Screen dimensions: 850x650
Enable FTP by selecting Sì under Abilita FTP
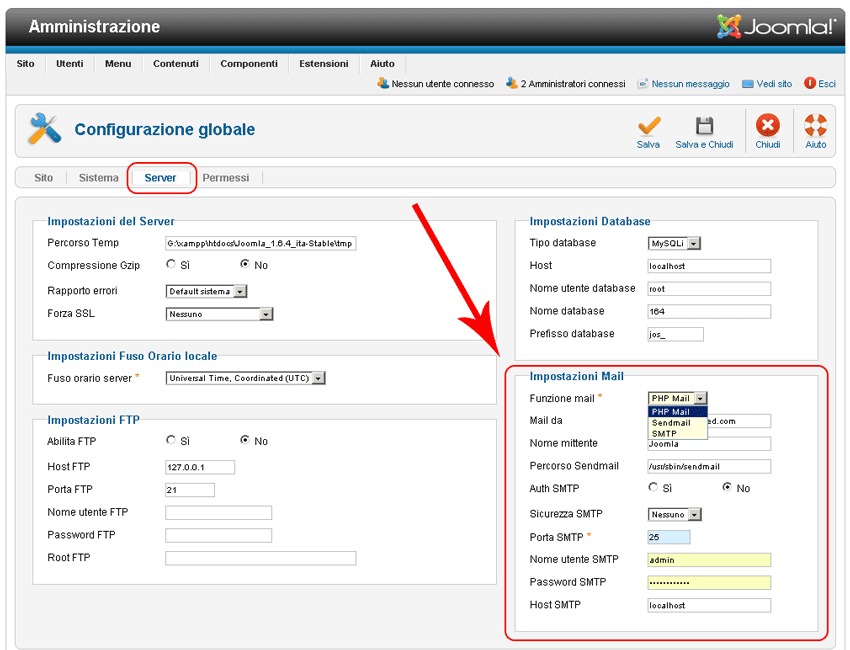click(169, 441)
